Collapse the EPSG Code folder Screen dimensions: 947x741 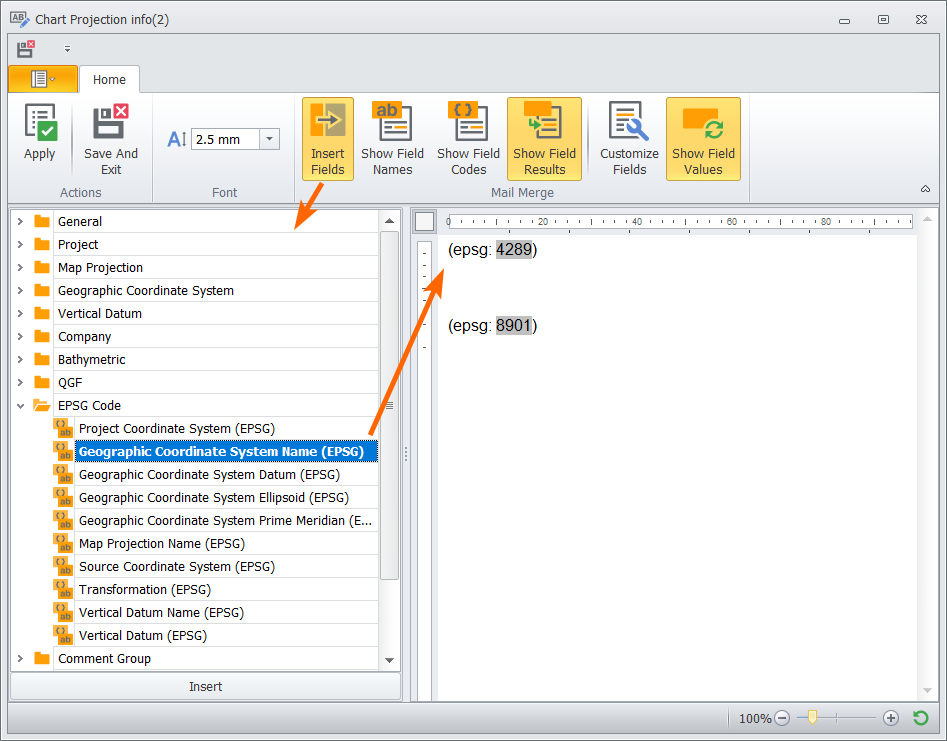point(21,406)
